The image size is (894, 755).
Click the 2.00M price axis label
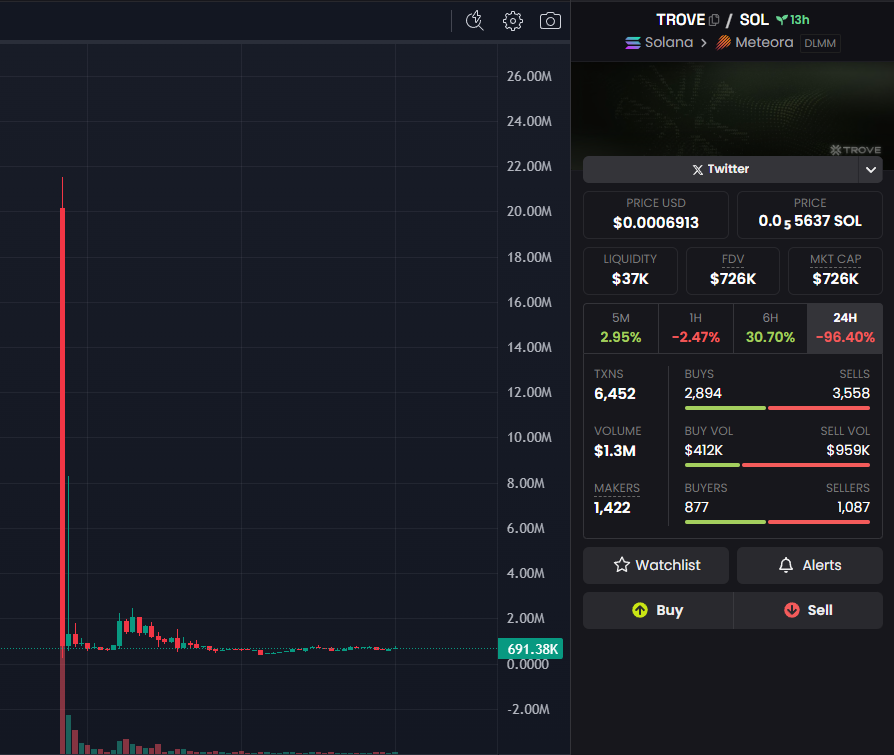pos(526,618)
